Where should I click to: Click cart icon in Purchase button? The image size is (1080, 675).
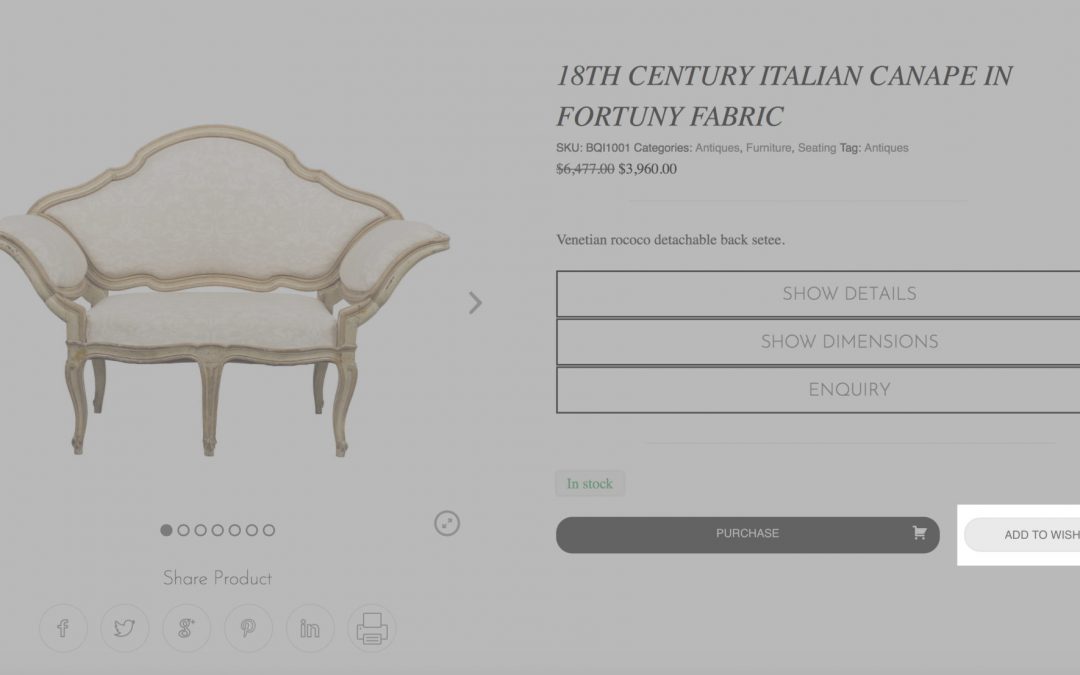pos(919,533)
